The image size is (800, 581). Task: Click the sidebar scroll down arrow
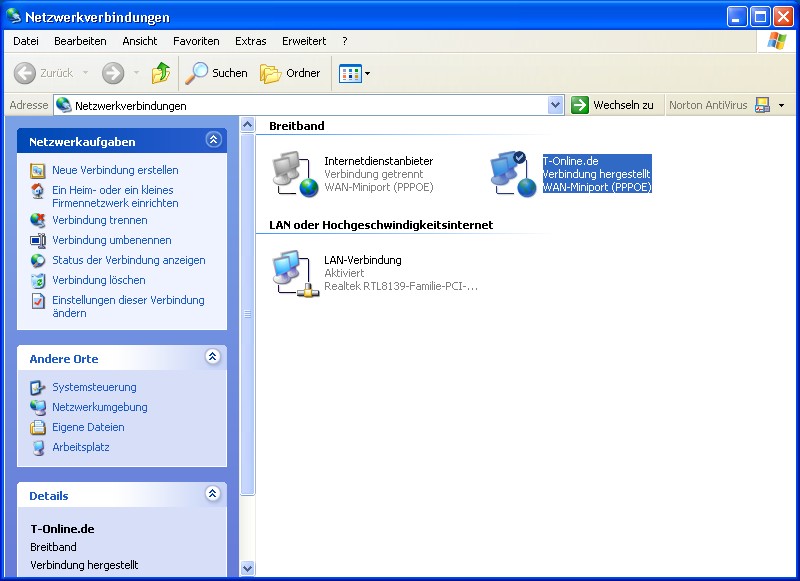point(248,568)
